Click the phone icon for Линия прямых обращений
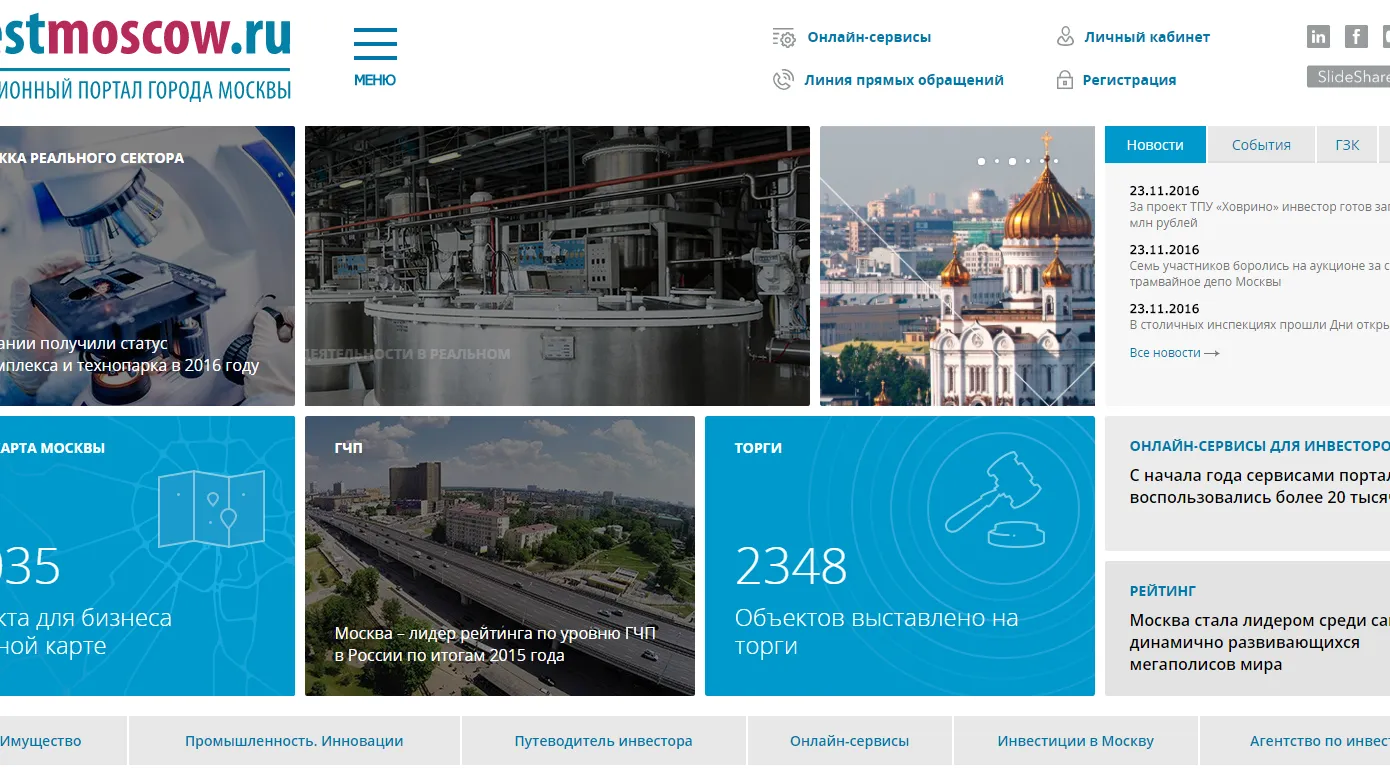The image size is (1390, 782). [783, 80]
